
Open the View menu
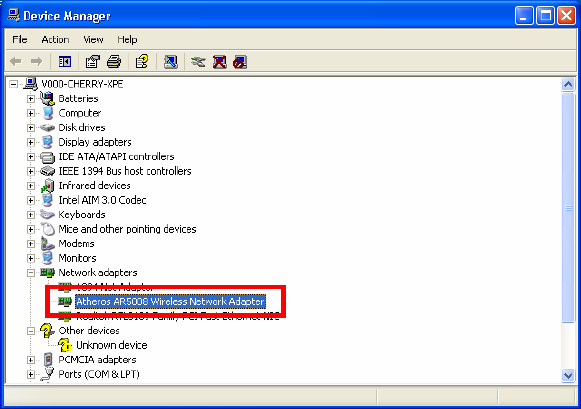(x=93, y=39)
